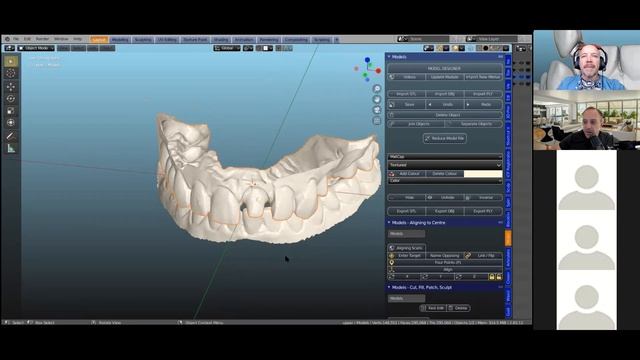Switch perspective/orthographic grid icon in viewport

[x=377, y=121]
